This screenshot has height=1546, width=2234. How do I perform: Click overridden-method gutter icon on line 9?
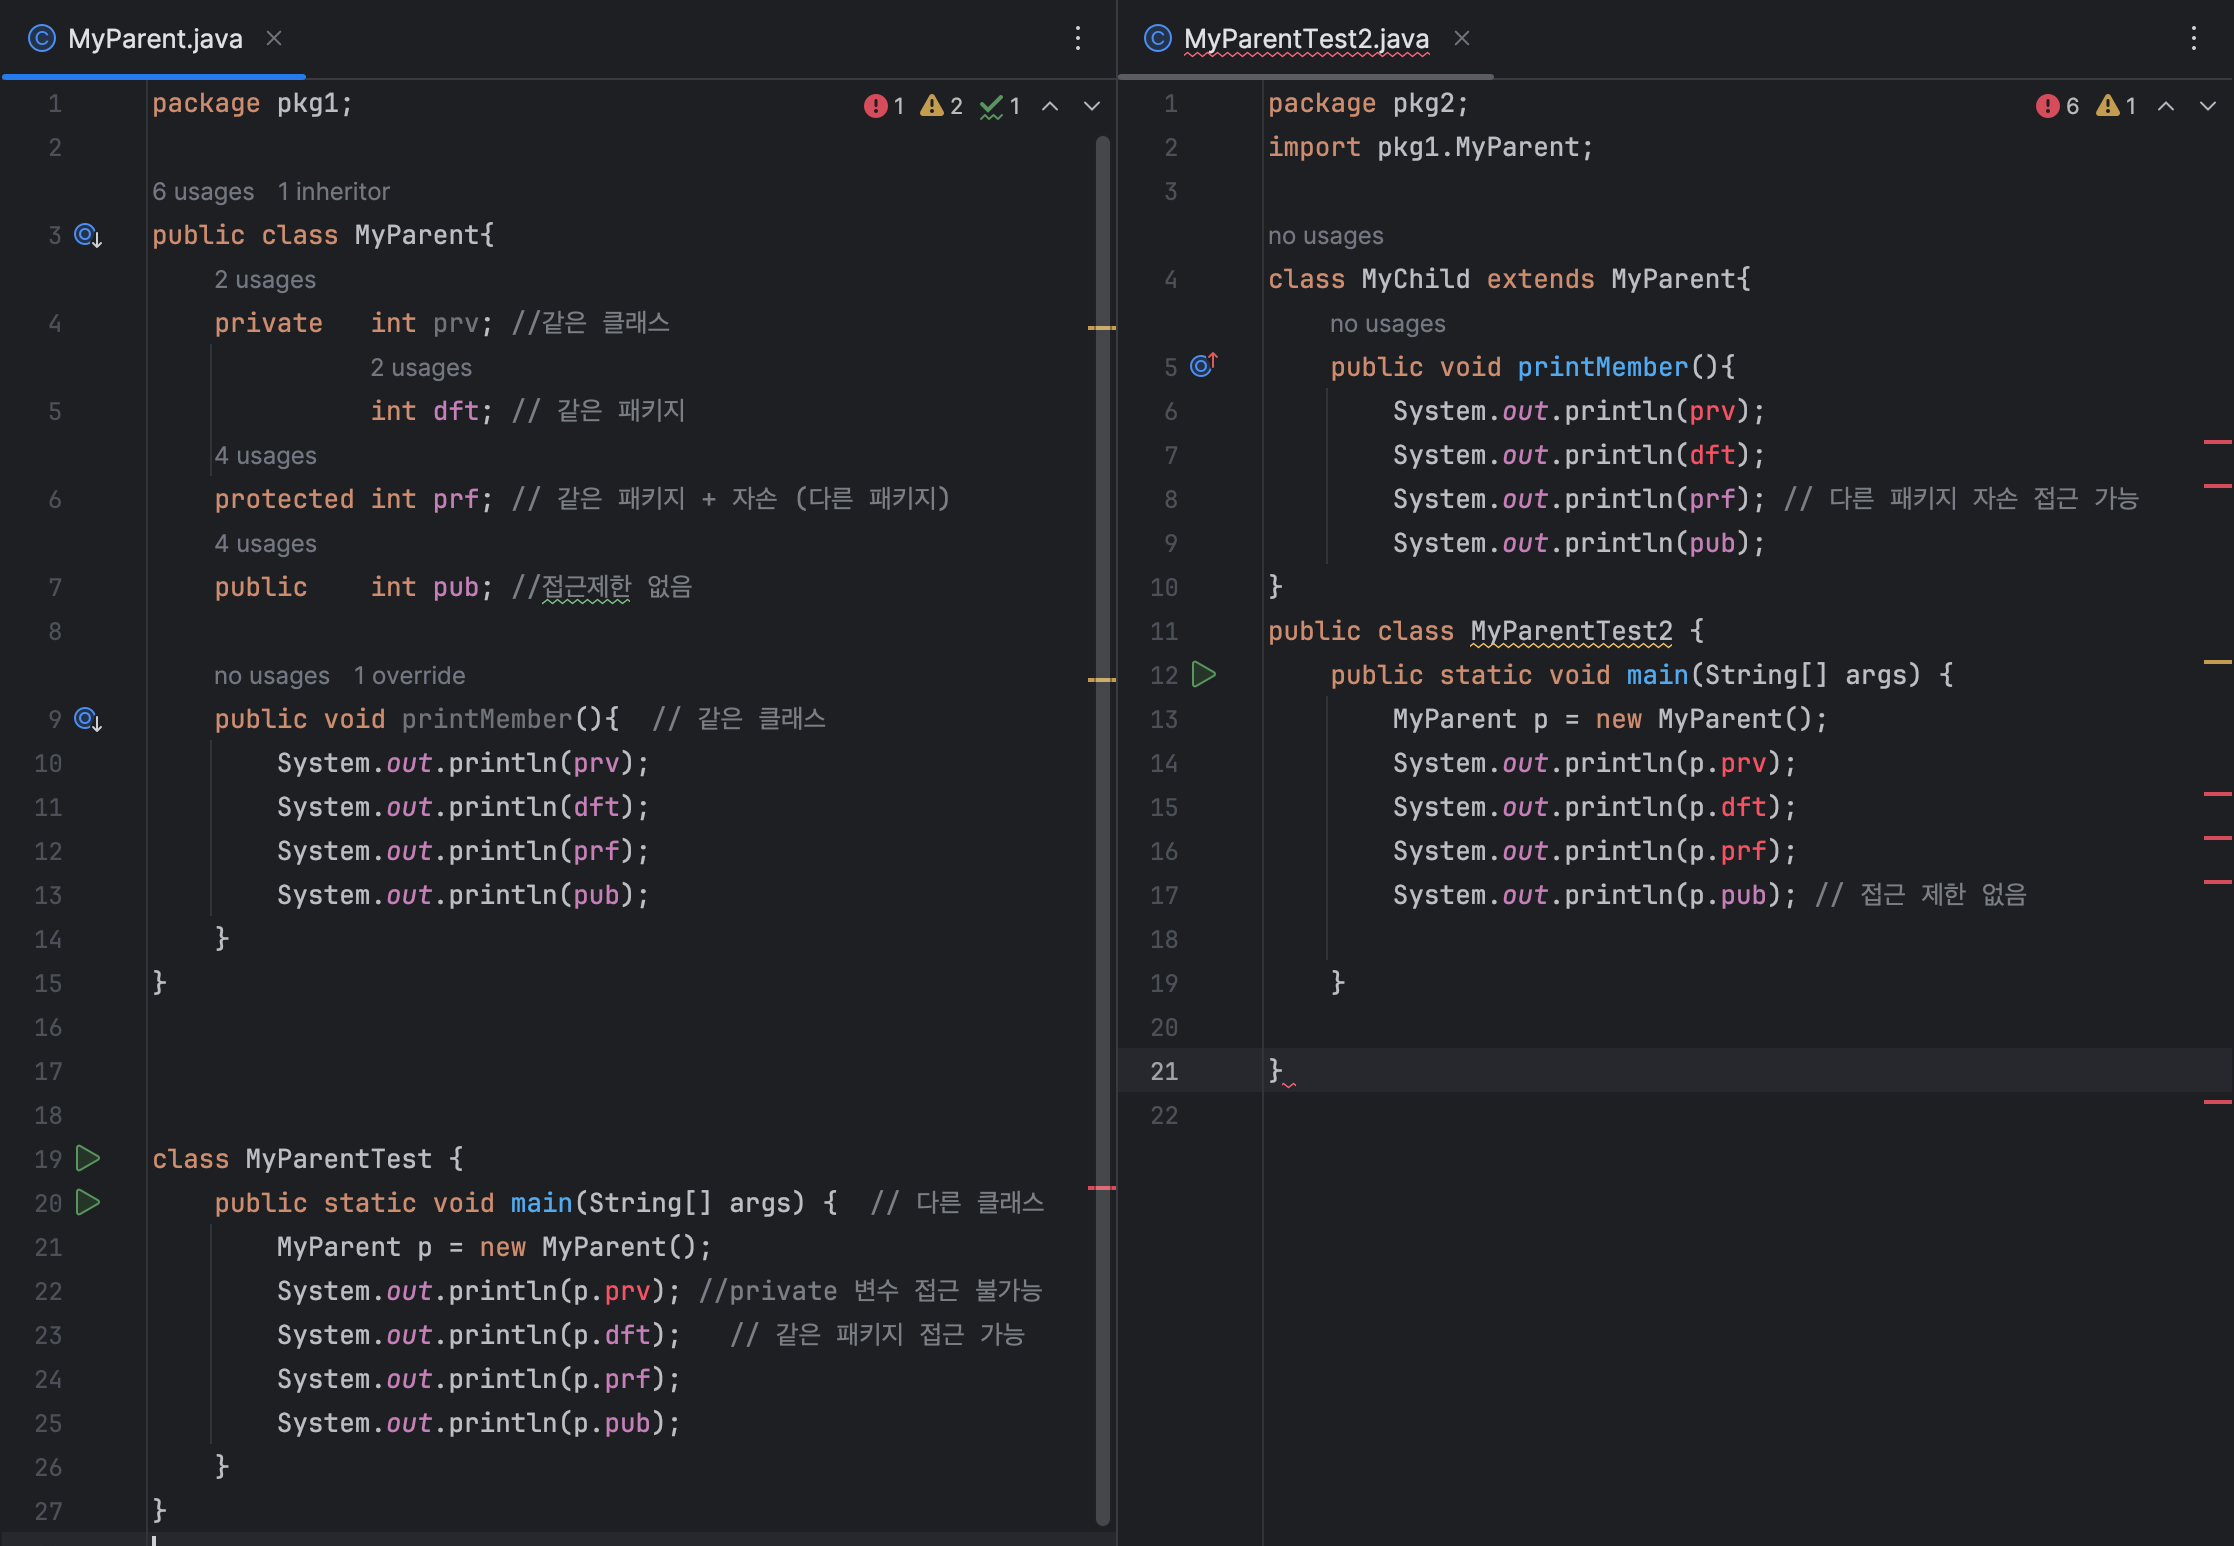point(88,720)
